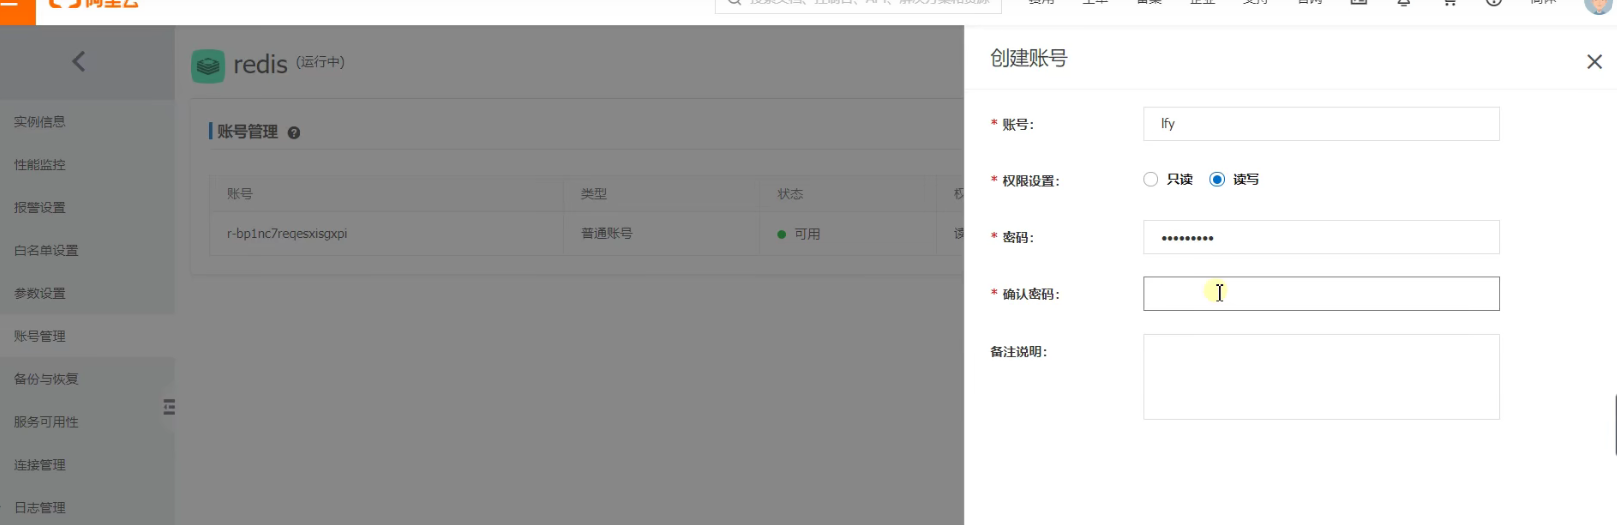Click the 运行中 status text

click(320, 62)
